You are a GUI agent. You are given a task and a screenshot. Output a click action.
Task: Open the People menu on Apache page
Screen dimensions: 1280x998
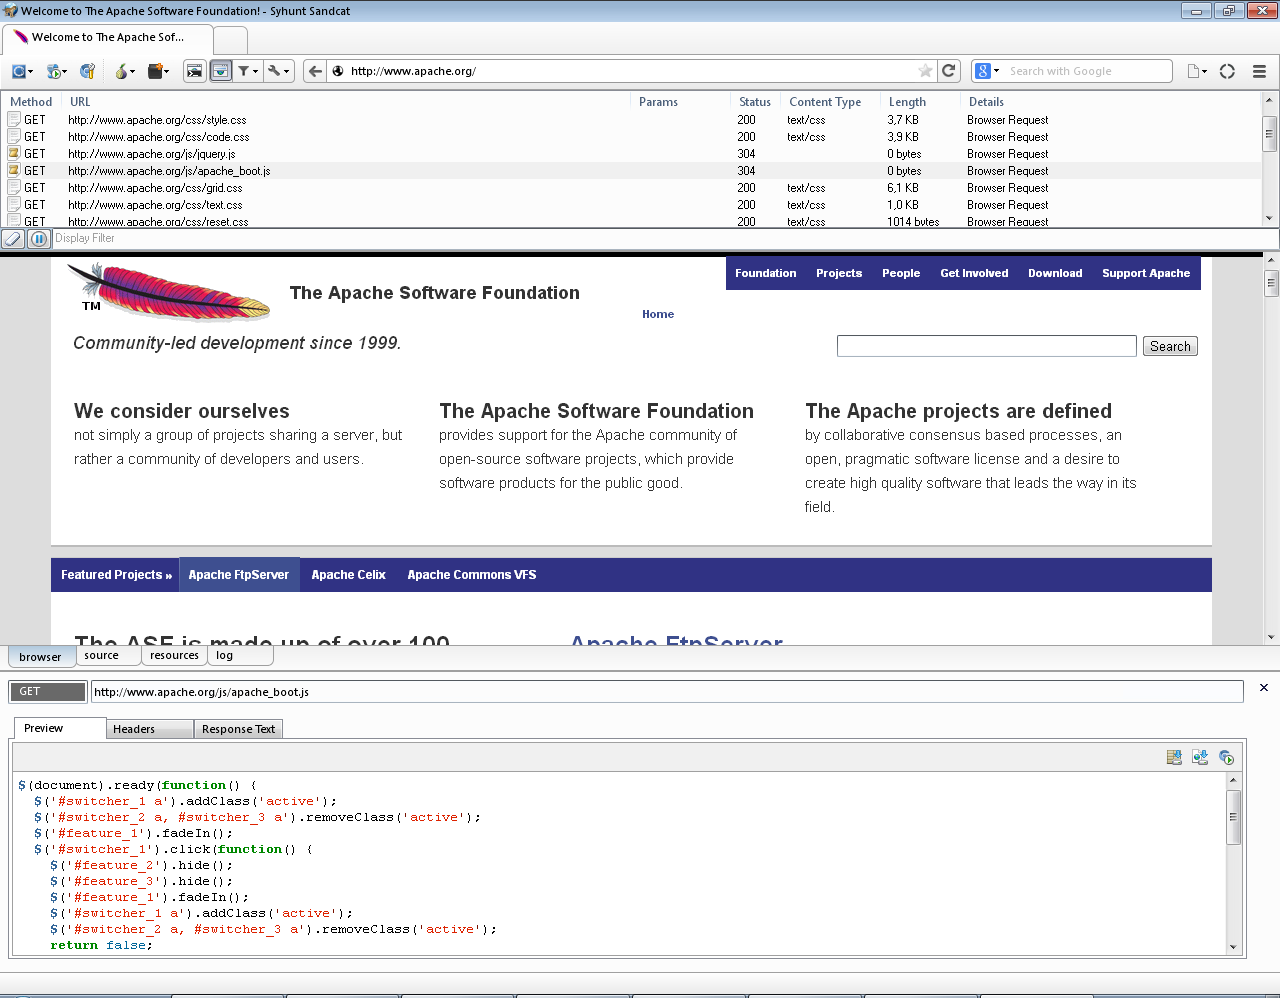pyautogui.click(x=901, y=273)
